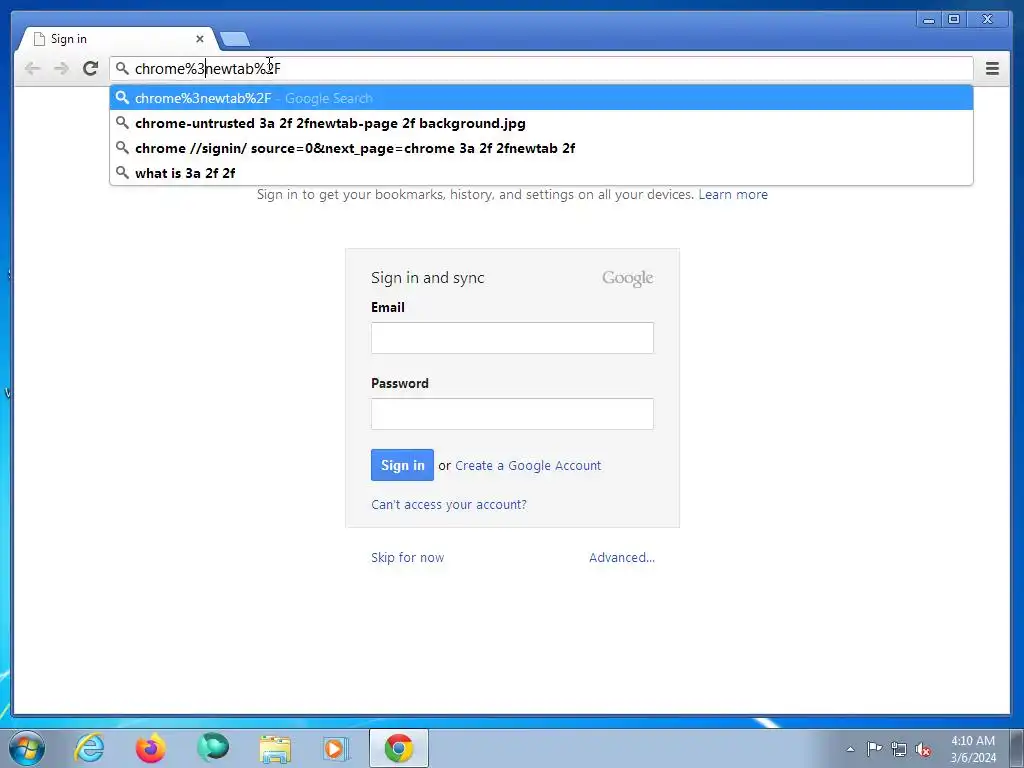1024x768 pixels.
Task: Choose the chrome //signin/ source=0 suggestion
Action: [x=541, y=148]
